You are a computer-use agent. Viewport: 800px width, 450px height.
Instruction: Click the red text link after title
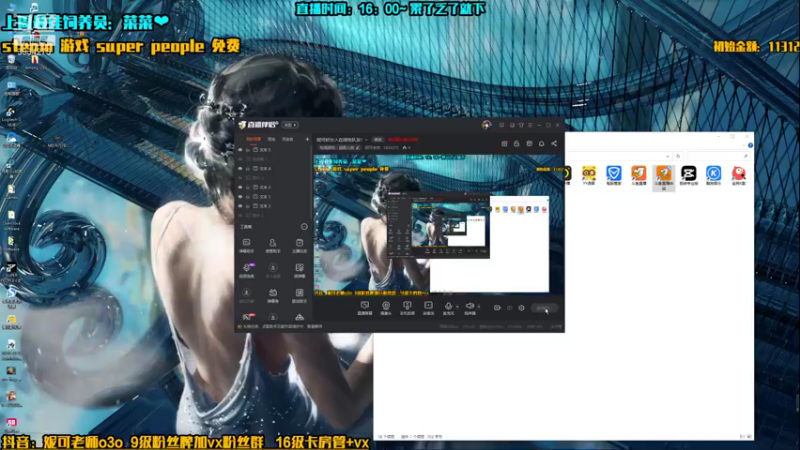(403, 139)
